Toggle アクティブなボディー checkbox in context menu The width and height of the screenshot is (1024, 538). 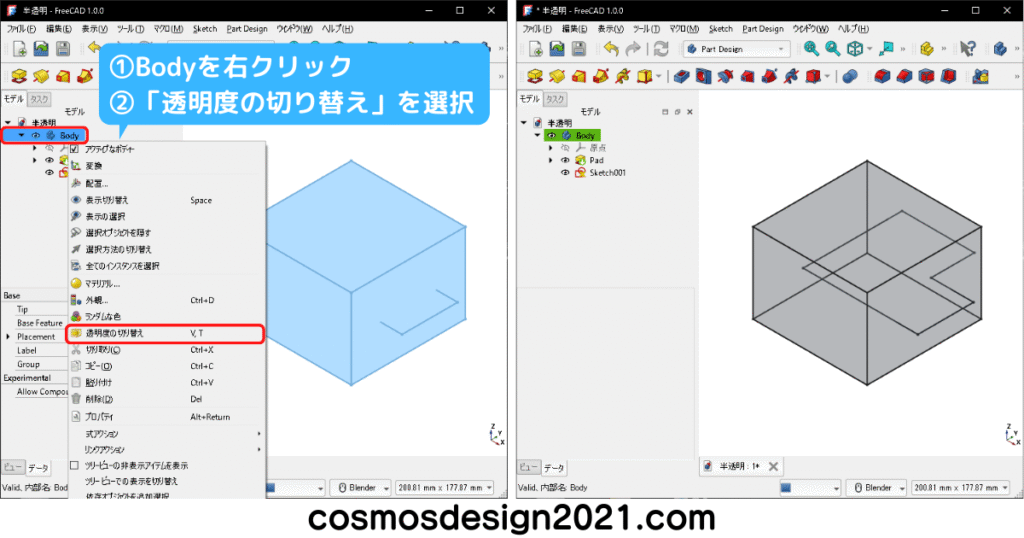click(74, 150)
